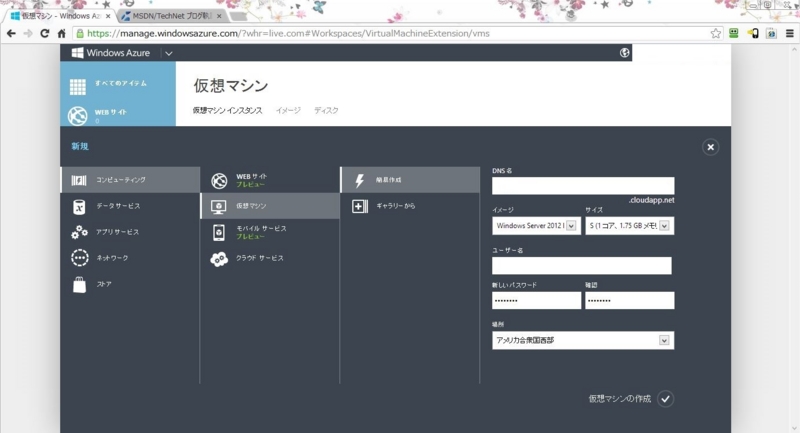Image resolution: width=800 pixels, height=433 pixels.
Task: Click the green extension icon in toolbar
Action: click(x=734, y=34)
